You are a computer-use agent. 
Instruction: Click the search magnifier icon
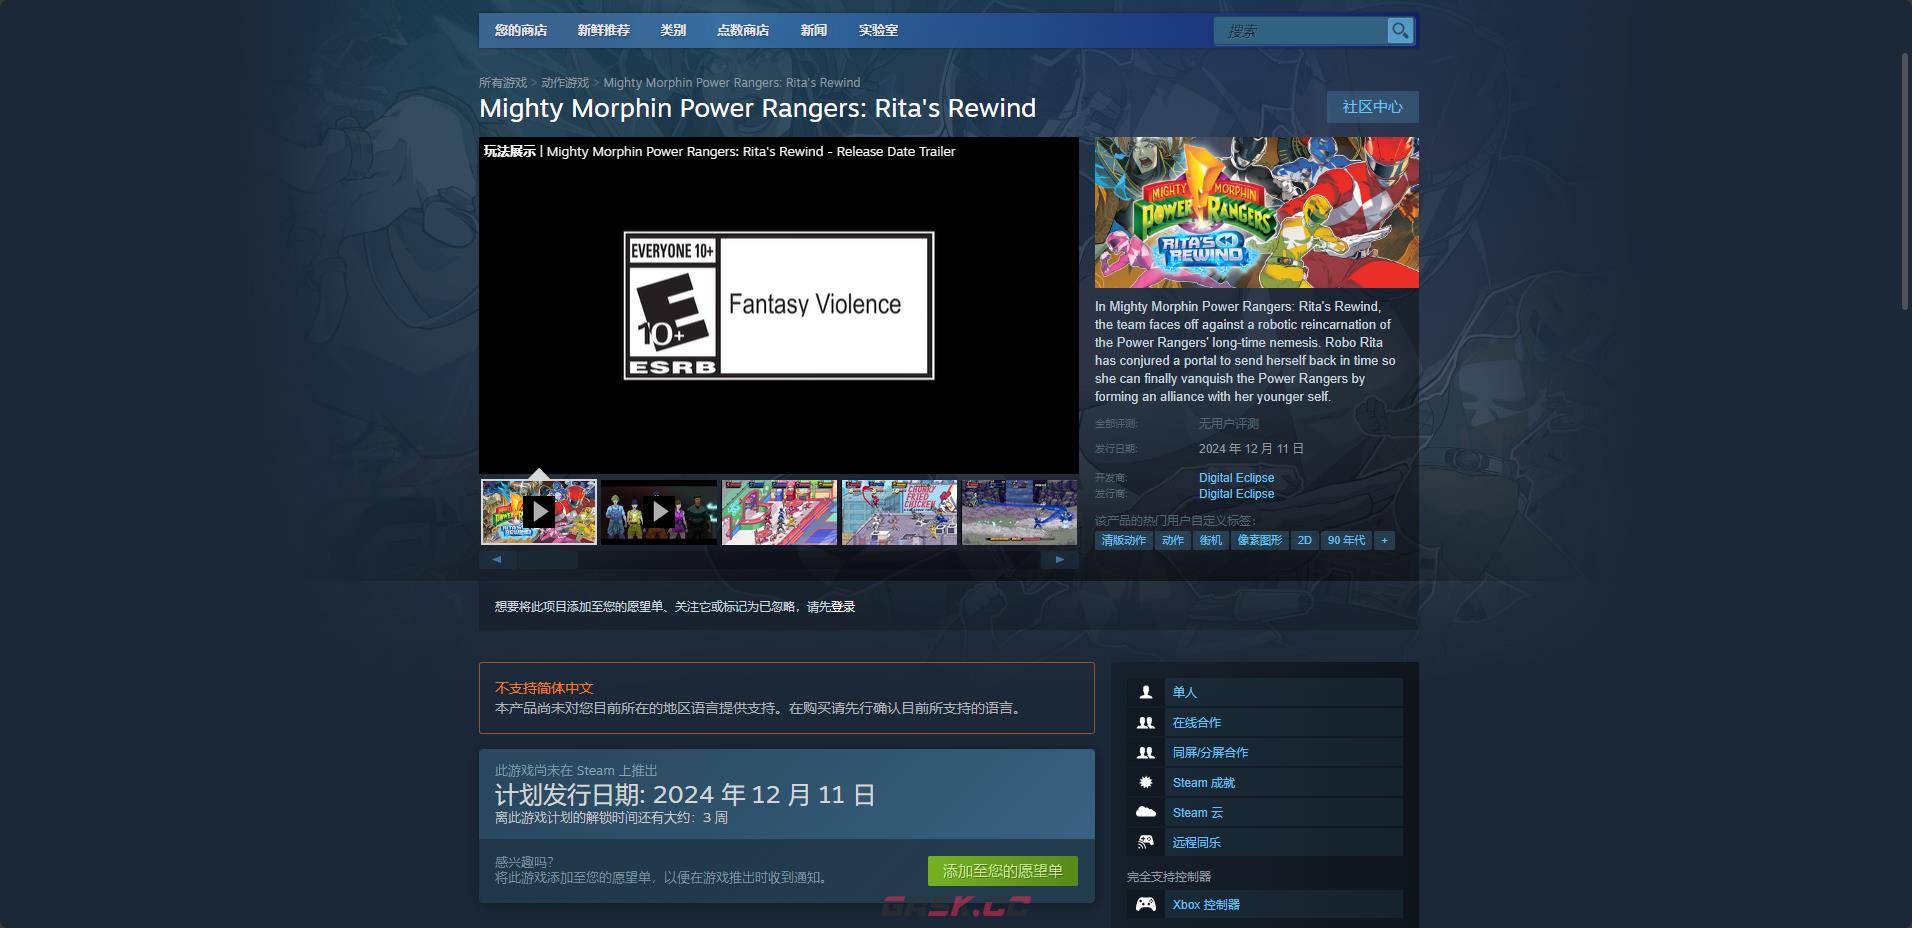1400,31
